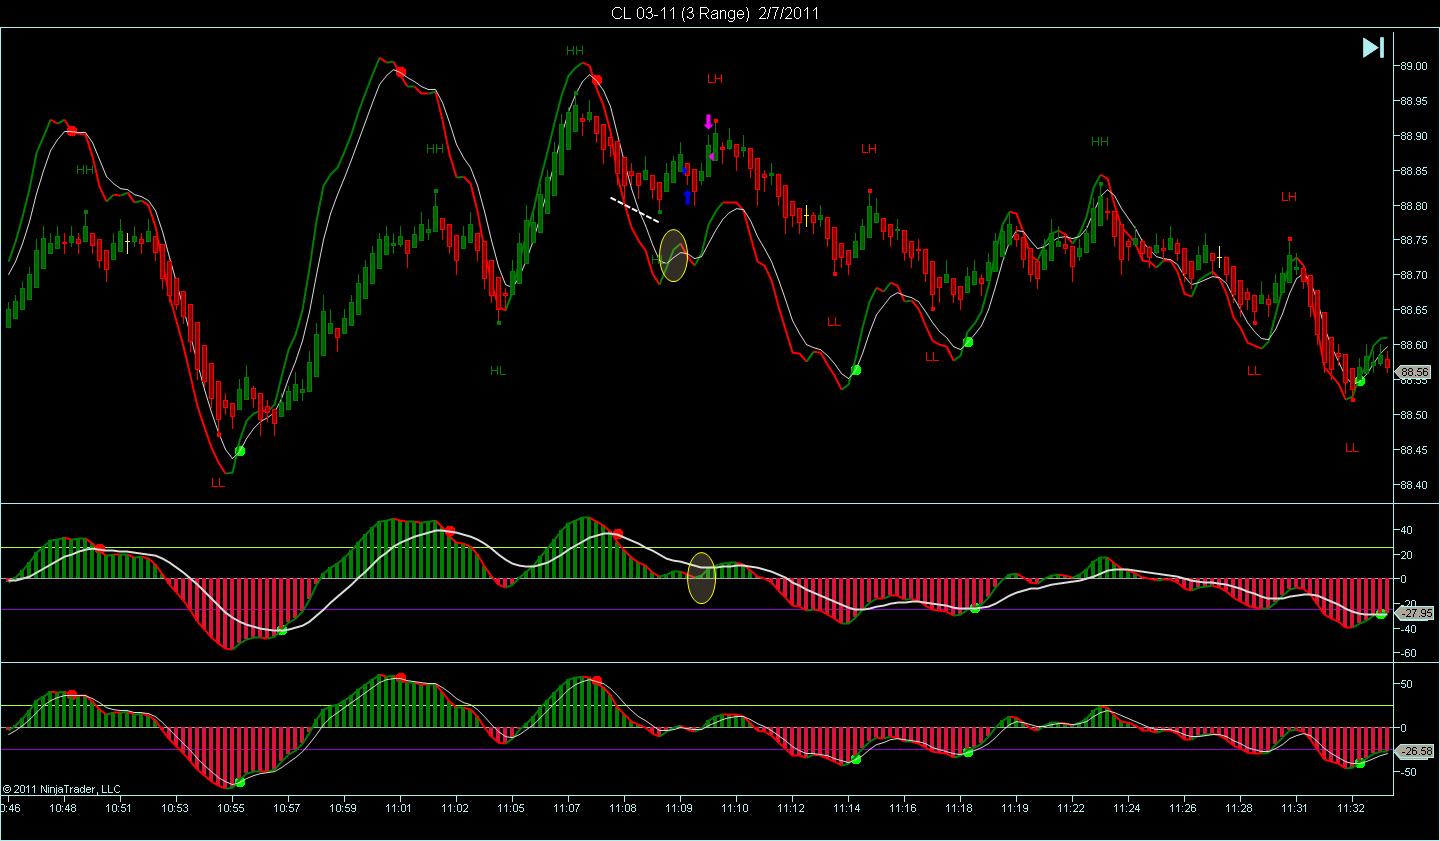This screenshot has width=1440, height=841.
Task: Click the 11:32 time axis label
Action: [1351, 806]
